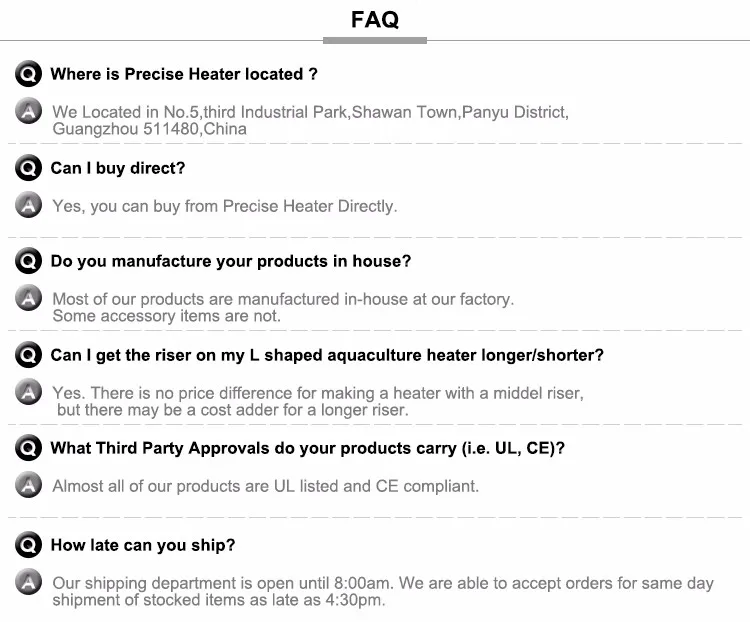Click the A icon beside in-house factory answer
The width and height of the screenshot is (750, 622).
click(28, 299)
